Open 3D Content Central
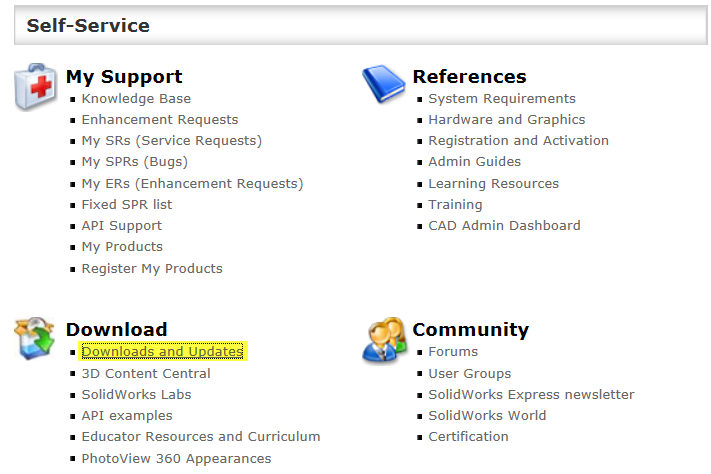 pyautogui.click(x=146, y=373)
